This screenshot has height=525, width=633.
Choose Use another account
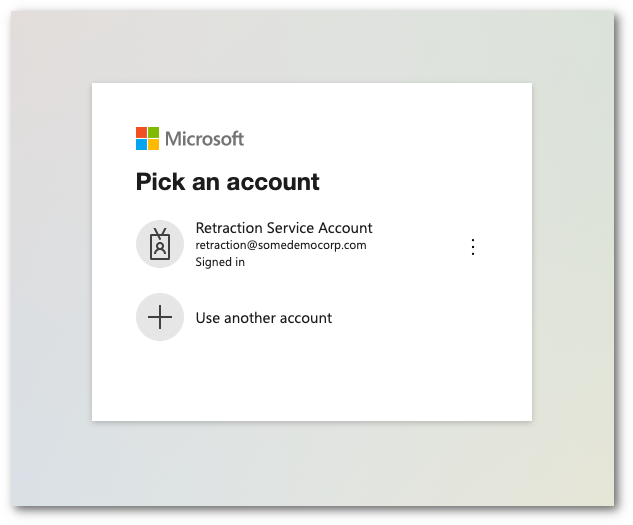[264, 318]
